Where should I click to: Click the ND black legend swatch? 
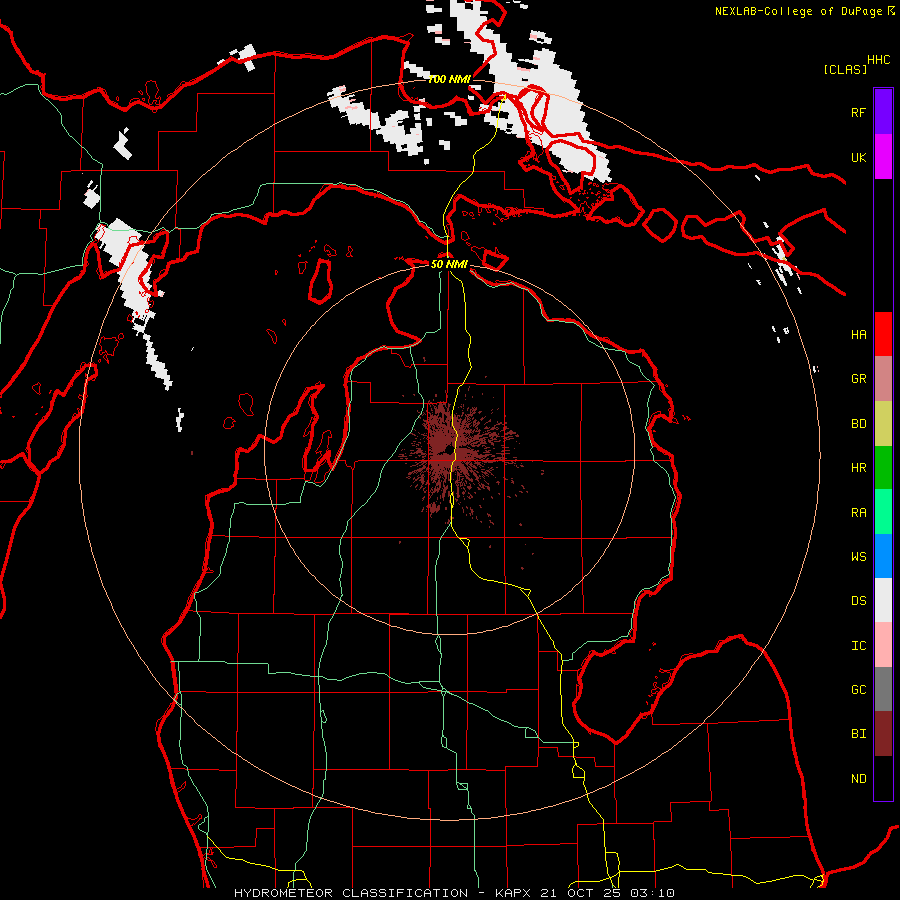point(883,778)
